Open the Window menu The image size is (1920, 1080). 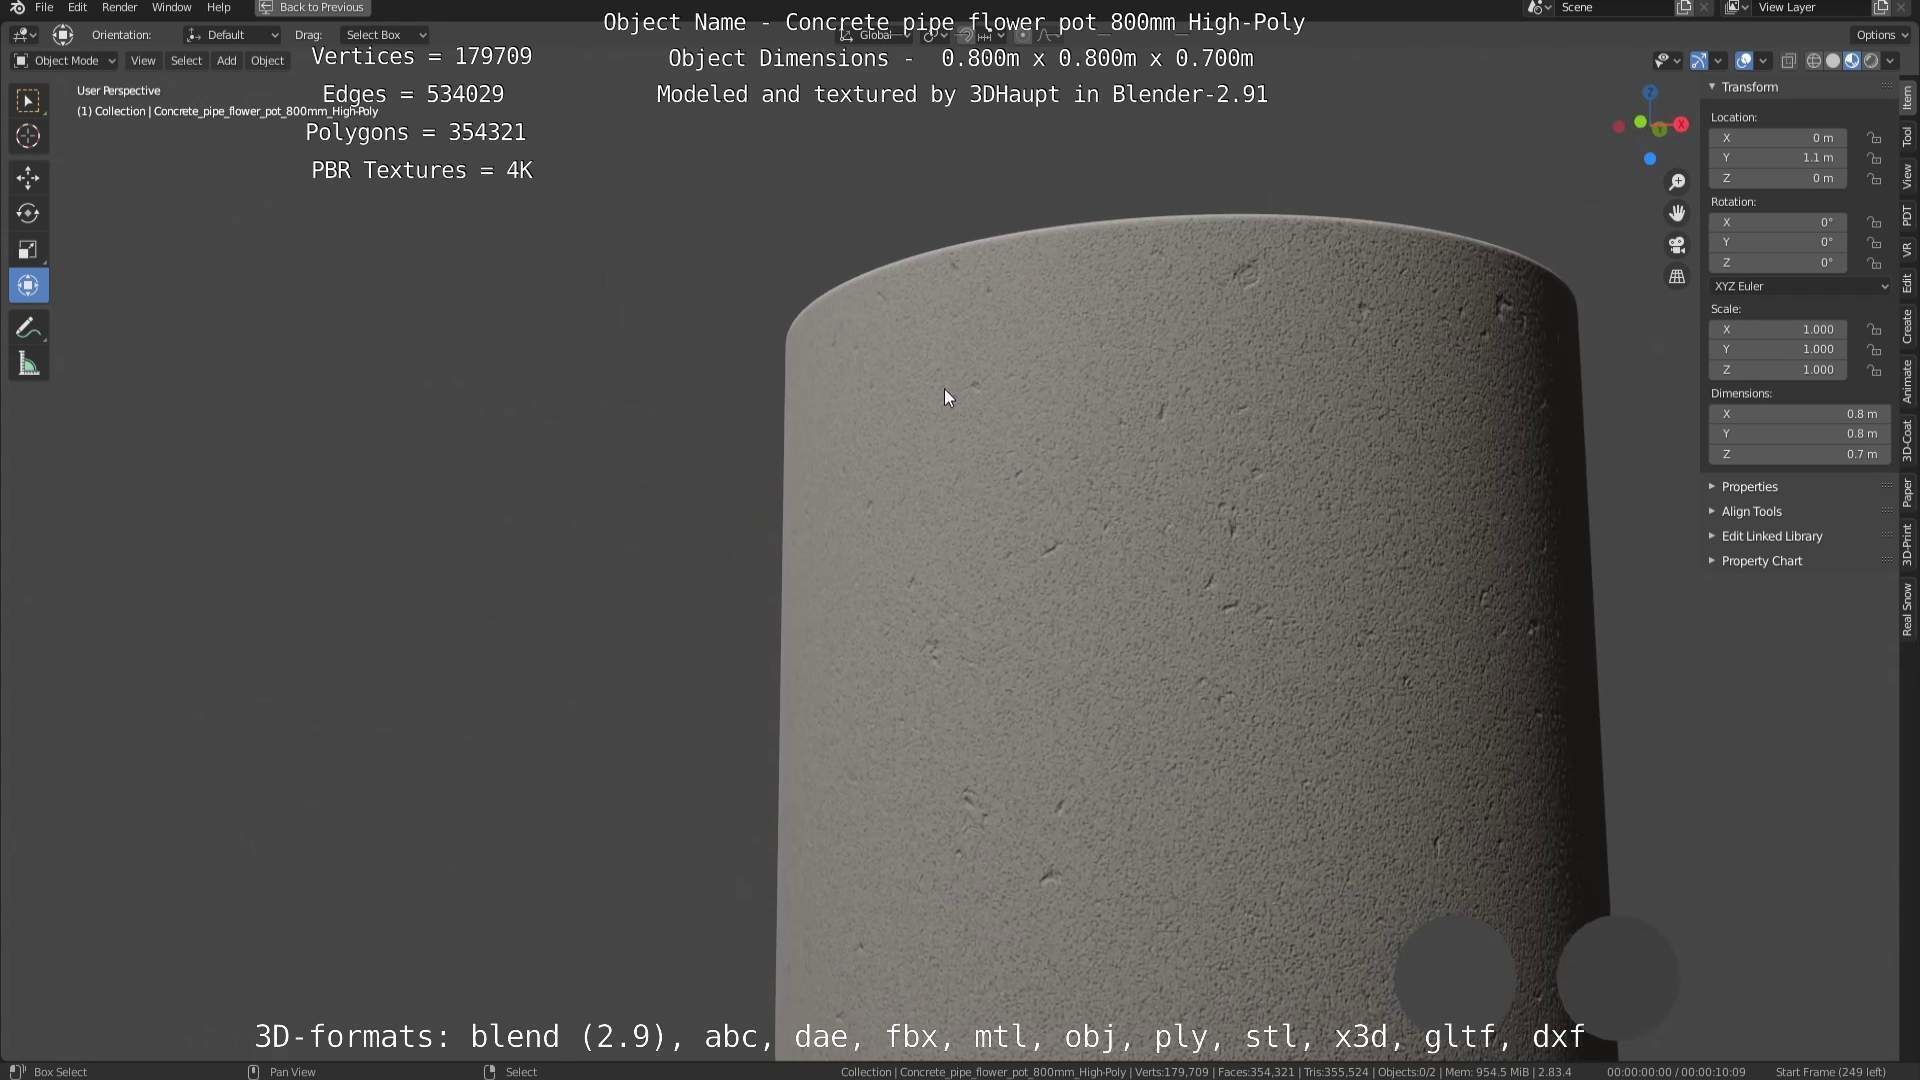tap(171, 7)
